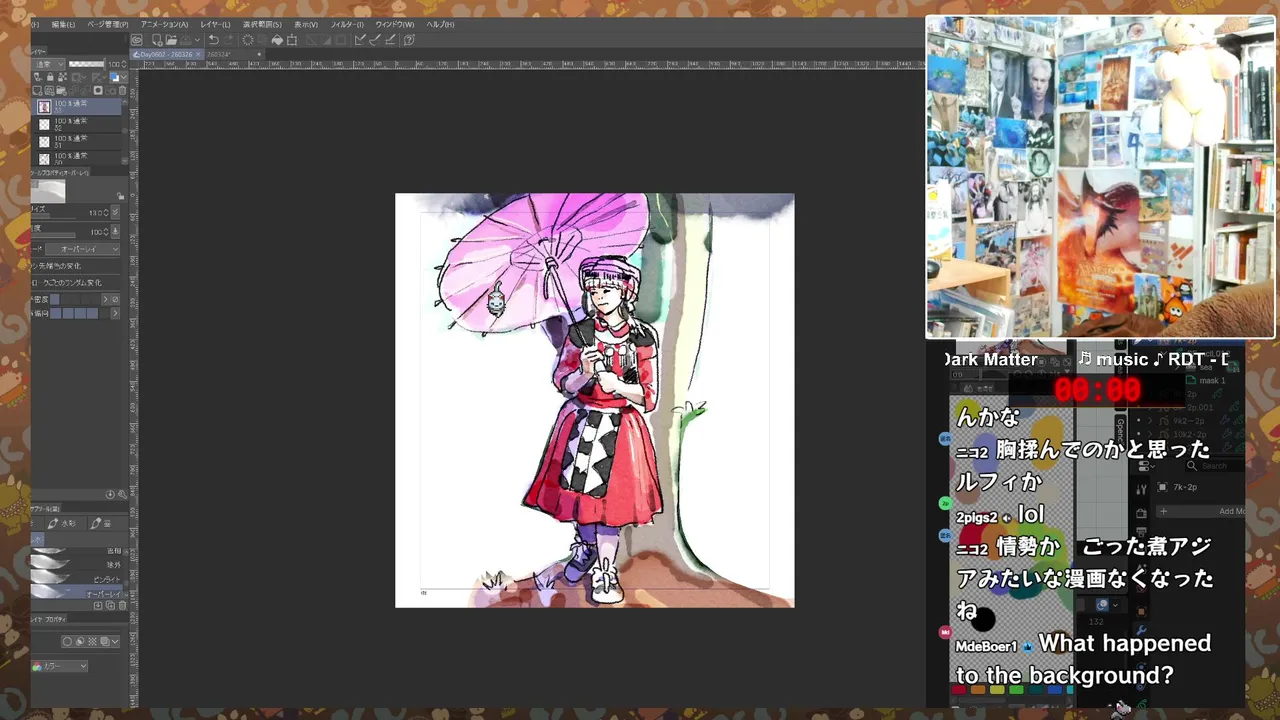The height and width of the screenshot is (720, 1280).
Task: Open expression color カラー dropdown
Action: click(x=60, y=666)
